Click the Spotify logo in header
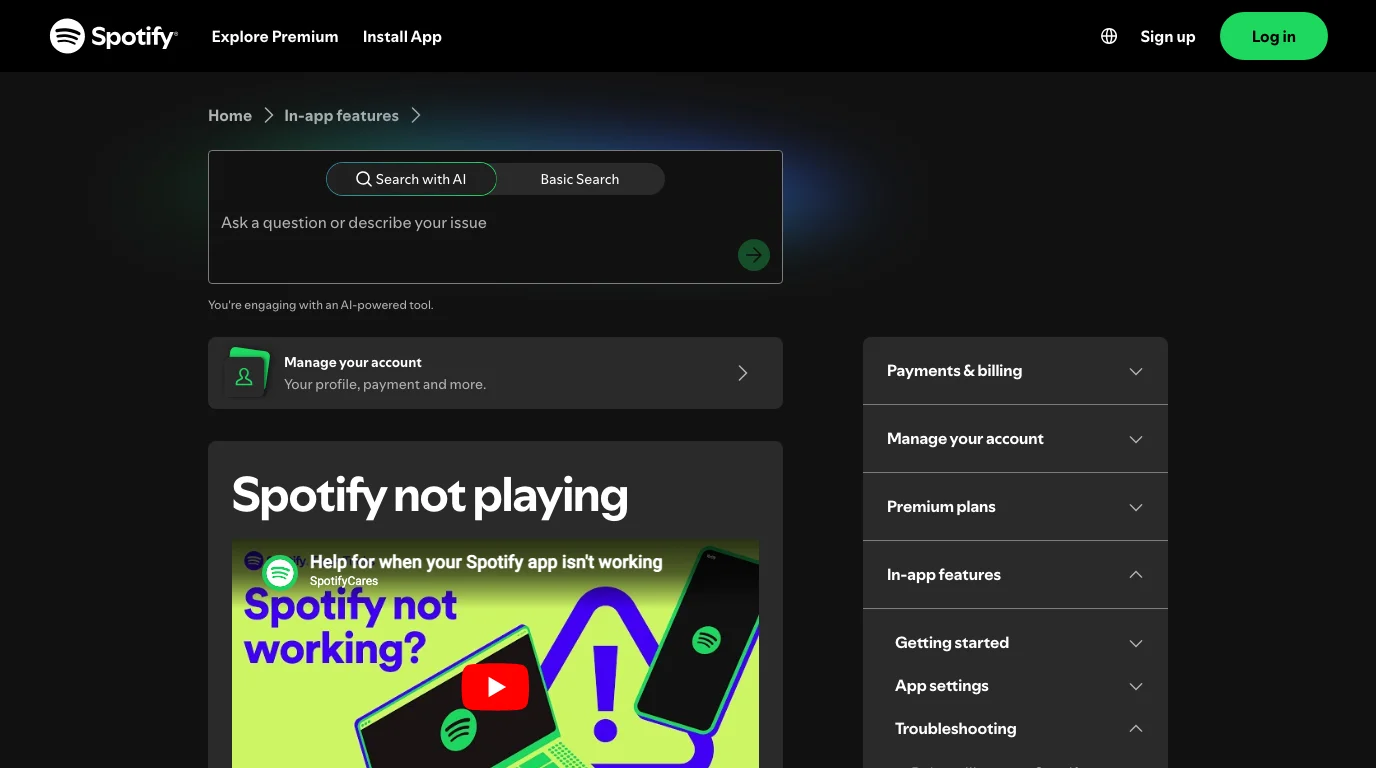This screenshot has height=768, width=1376. tap(114, 36)
